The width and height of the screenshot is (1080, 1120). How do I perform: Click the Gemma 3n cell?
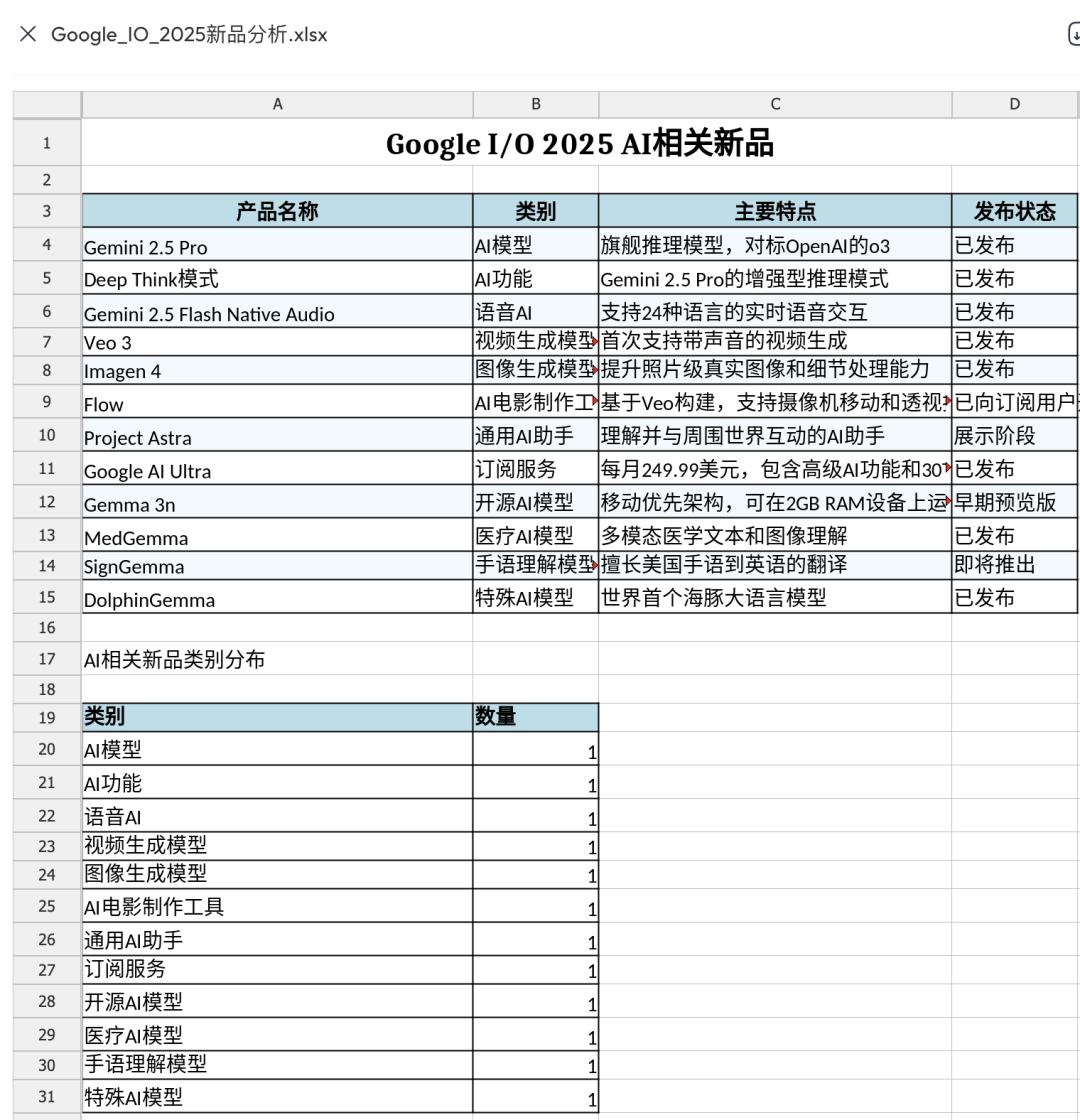(277, 501)
